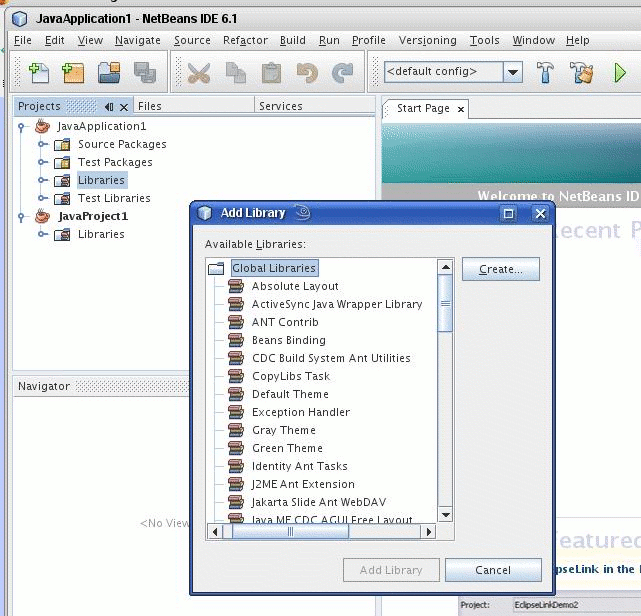Click the Source Packages folder icon
Viewport: 641px width, 616px height.
tap(62, 144)
